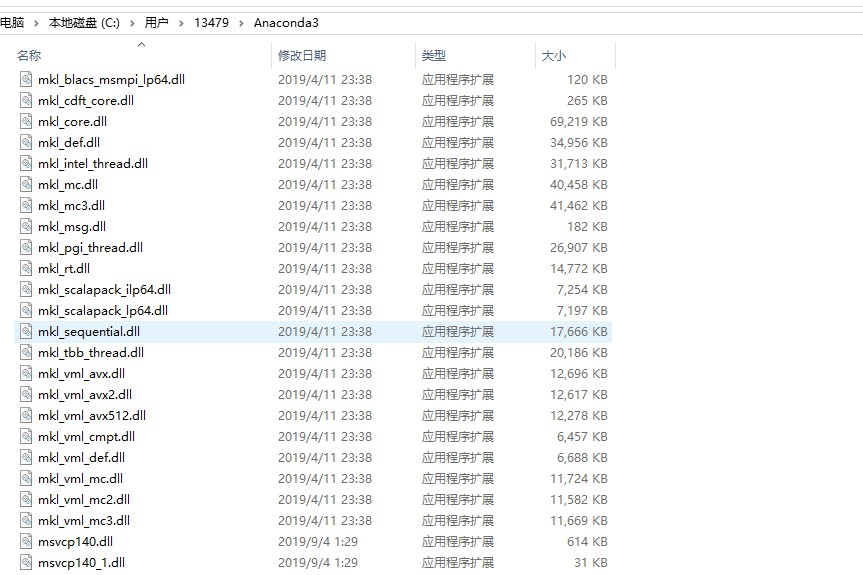Click the 69,219 KB size value
Viewport: 863px width, 575px height.
click(578, 122)
